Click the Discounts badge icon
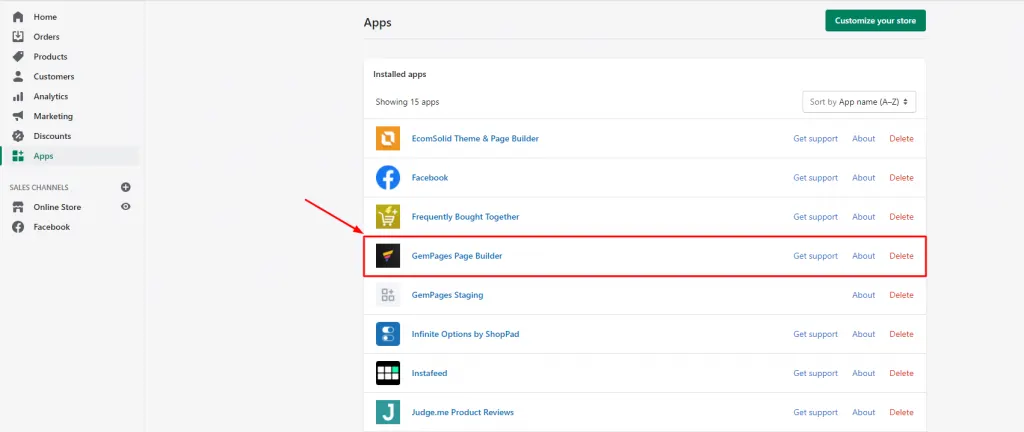This screenshot has width=1024, height=432. point(18,136)
